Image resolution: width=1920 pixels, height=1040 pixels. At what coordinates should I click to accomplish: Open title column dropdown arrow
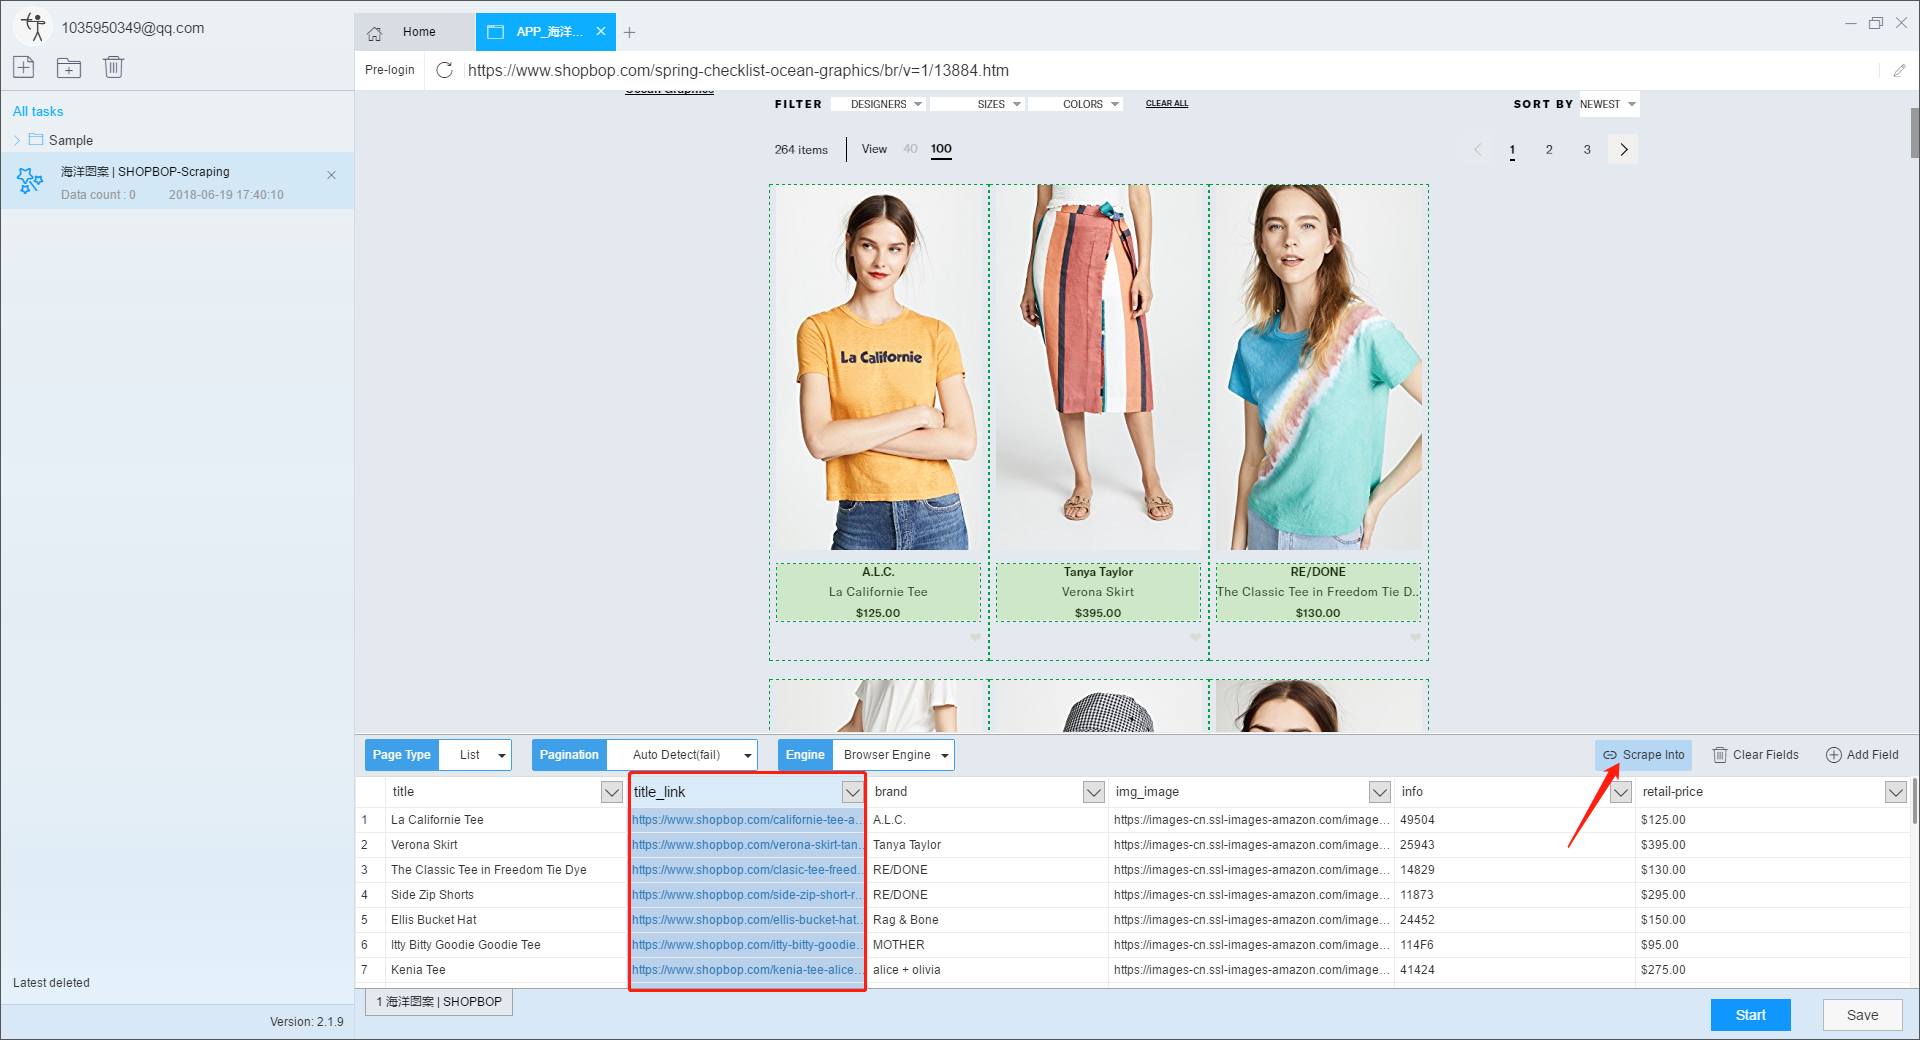(x=612, y=792)
